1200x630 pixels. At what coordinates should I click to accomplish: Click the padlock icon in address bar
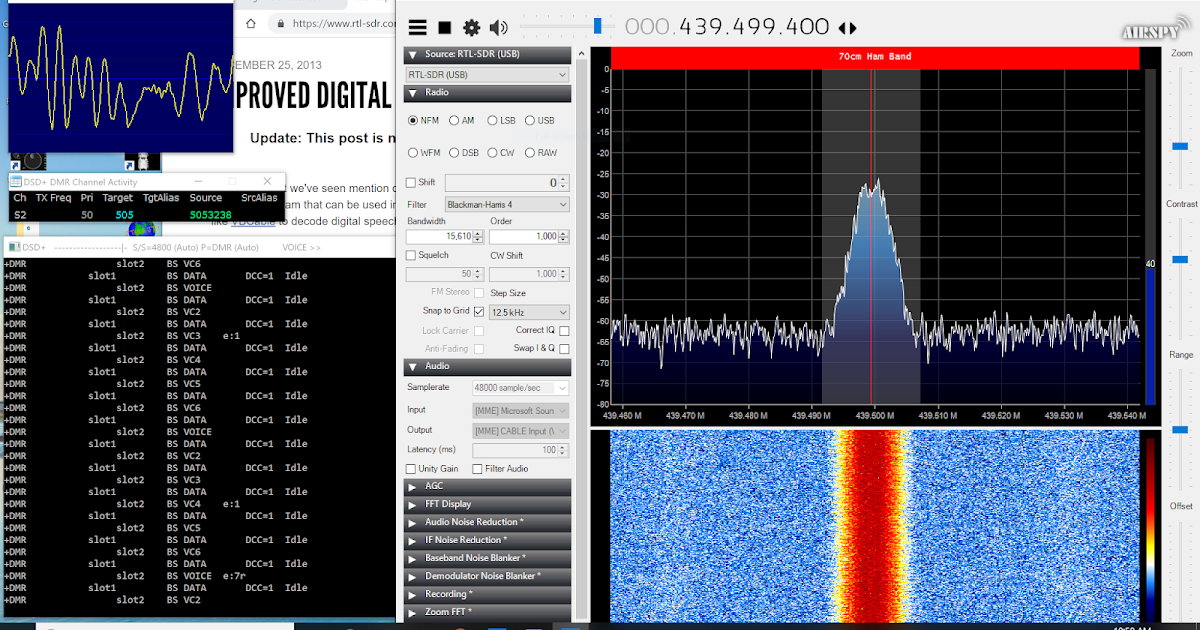click(281, 23)
